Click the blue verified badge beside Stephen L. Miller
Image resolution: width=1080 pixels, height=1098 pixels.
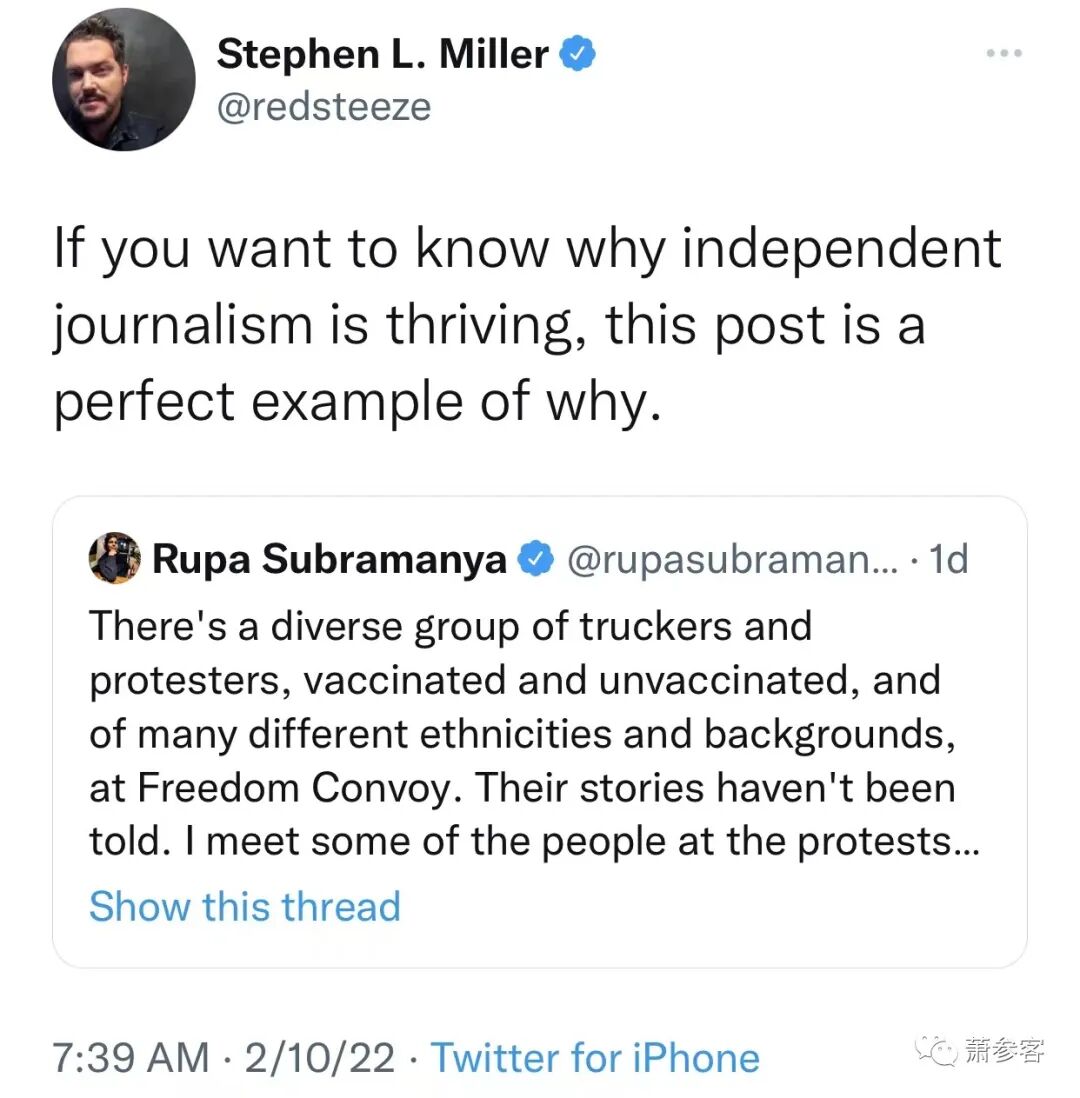[x=578, y=54]
